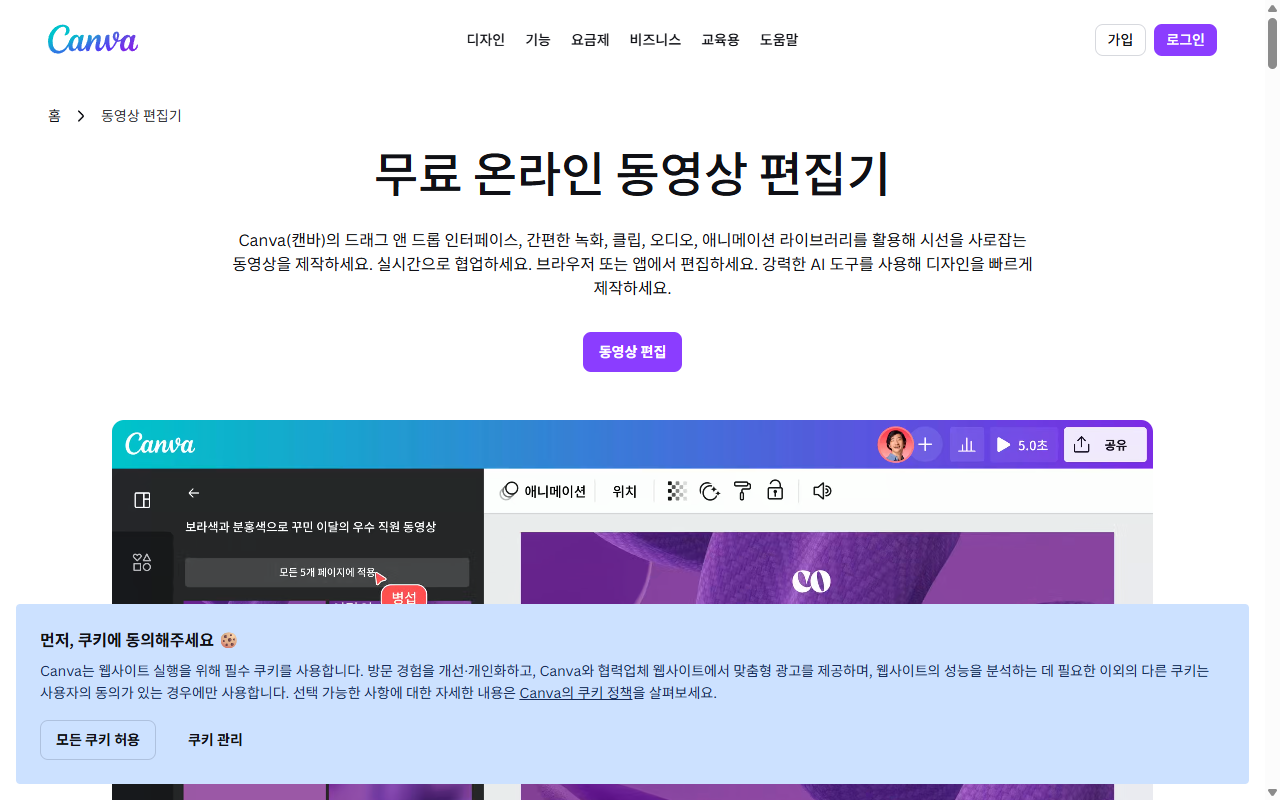Open the 애니메이션 animation tool
This screenshot has width=1280, height=800.
[545, 490]
